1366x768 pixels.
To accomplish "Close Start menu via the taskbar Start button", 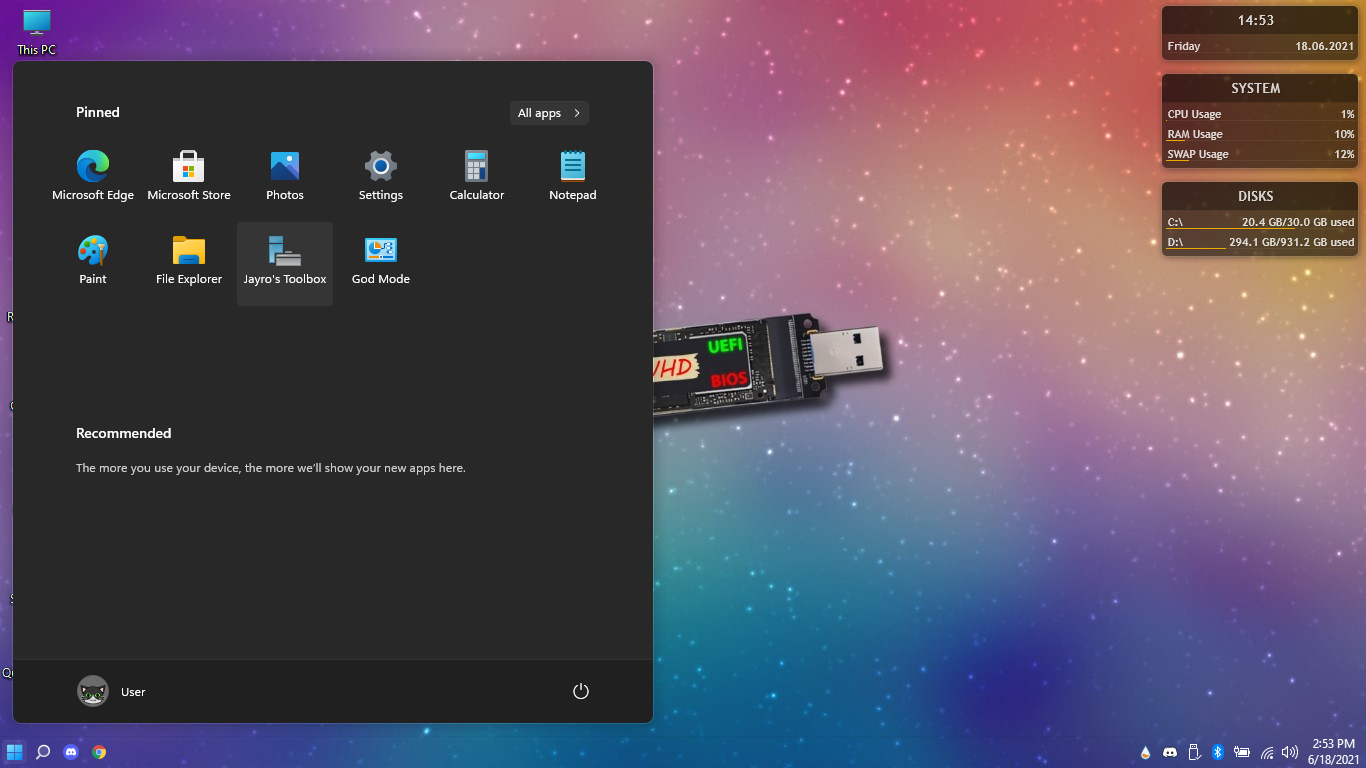I will [x=15, y=752].
